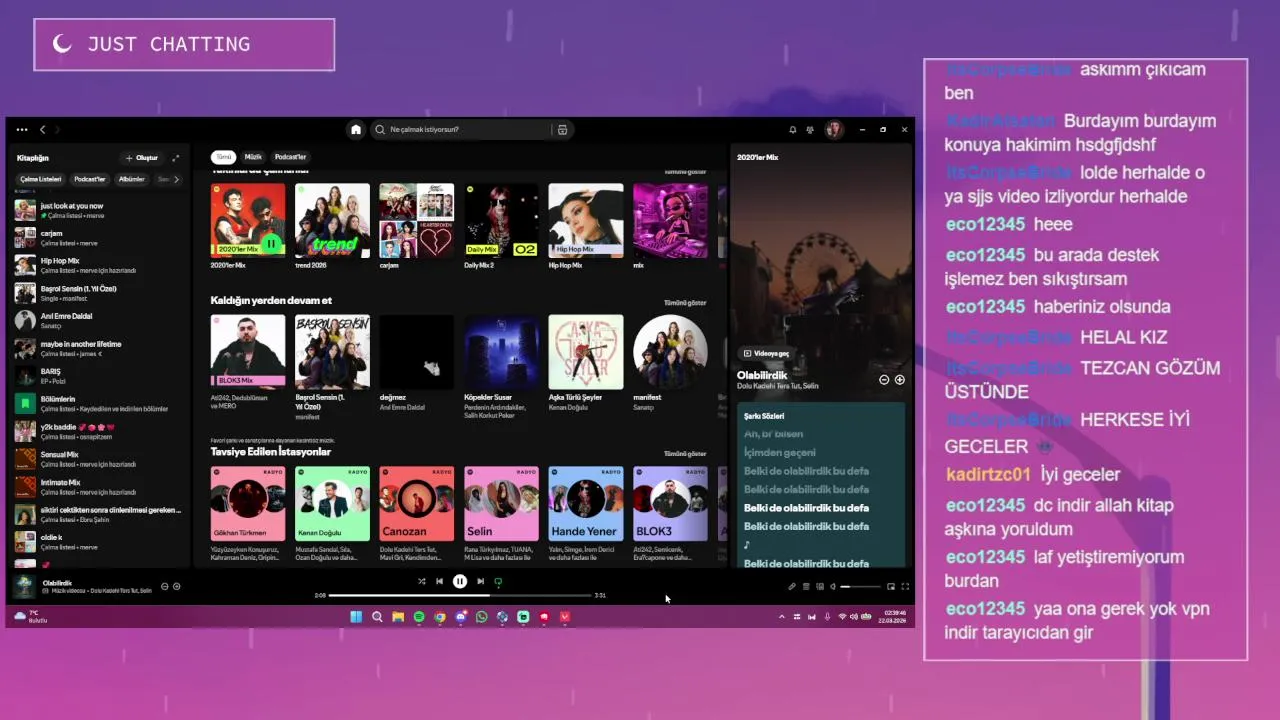Open the Windows Start menu
This screenshot has width=1280, height=720.
pos(356,617)
